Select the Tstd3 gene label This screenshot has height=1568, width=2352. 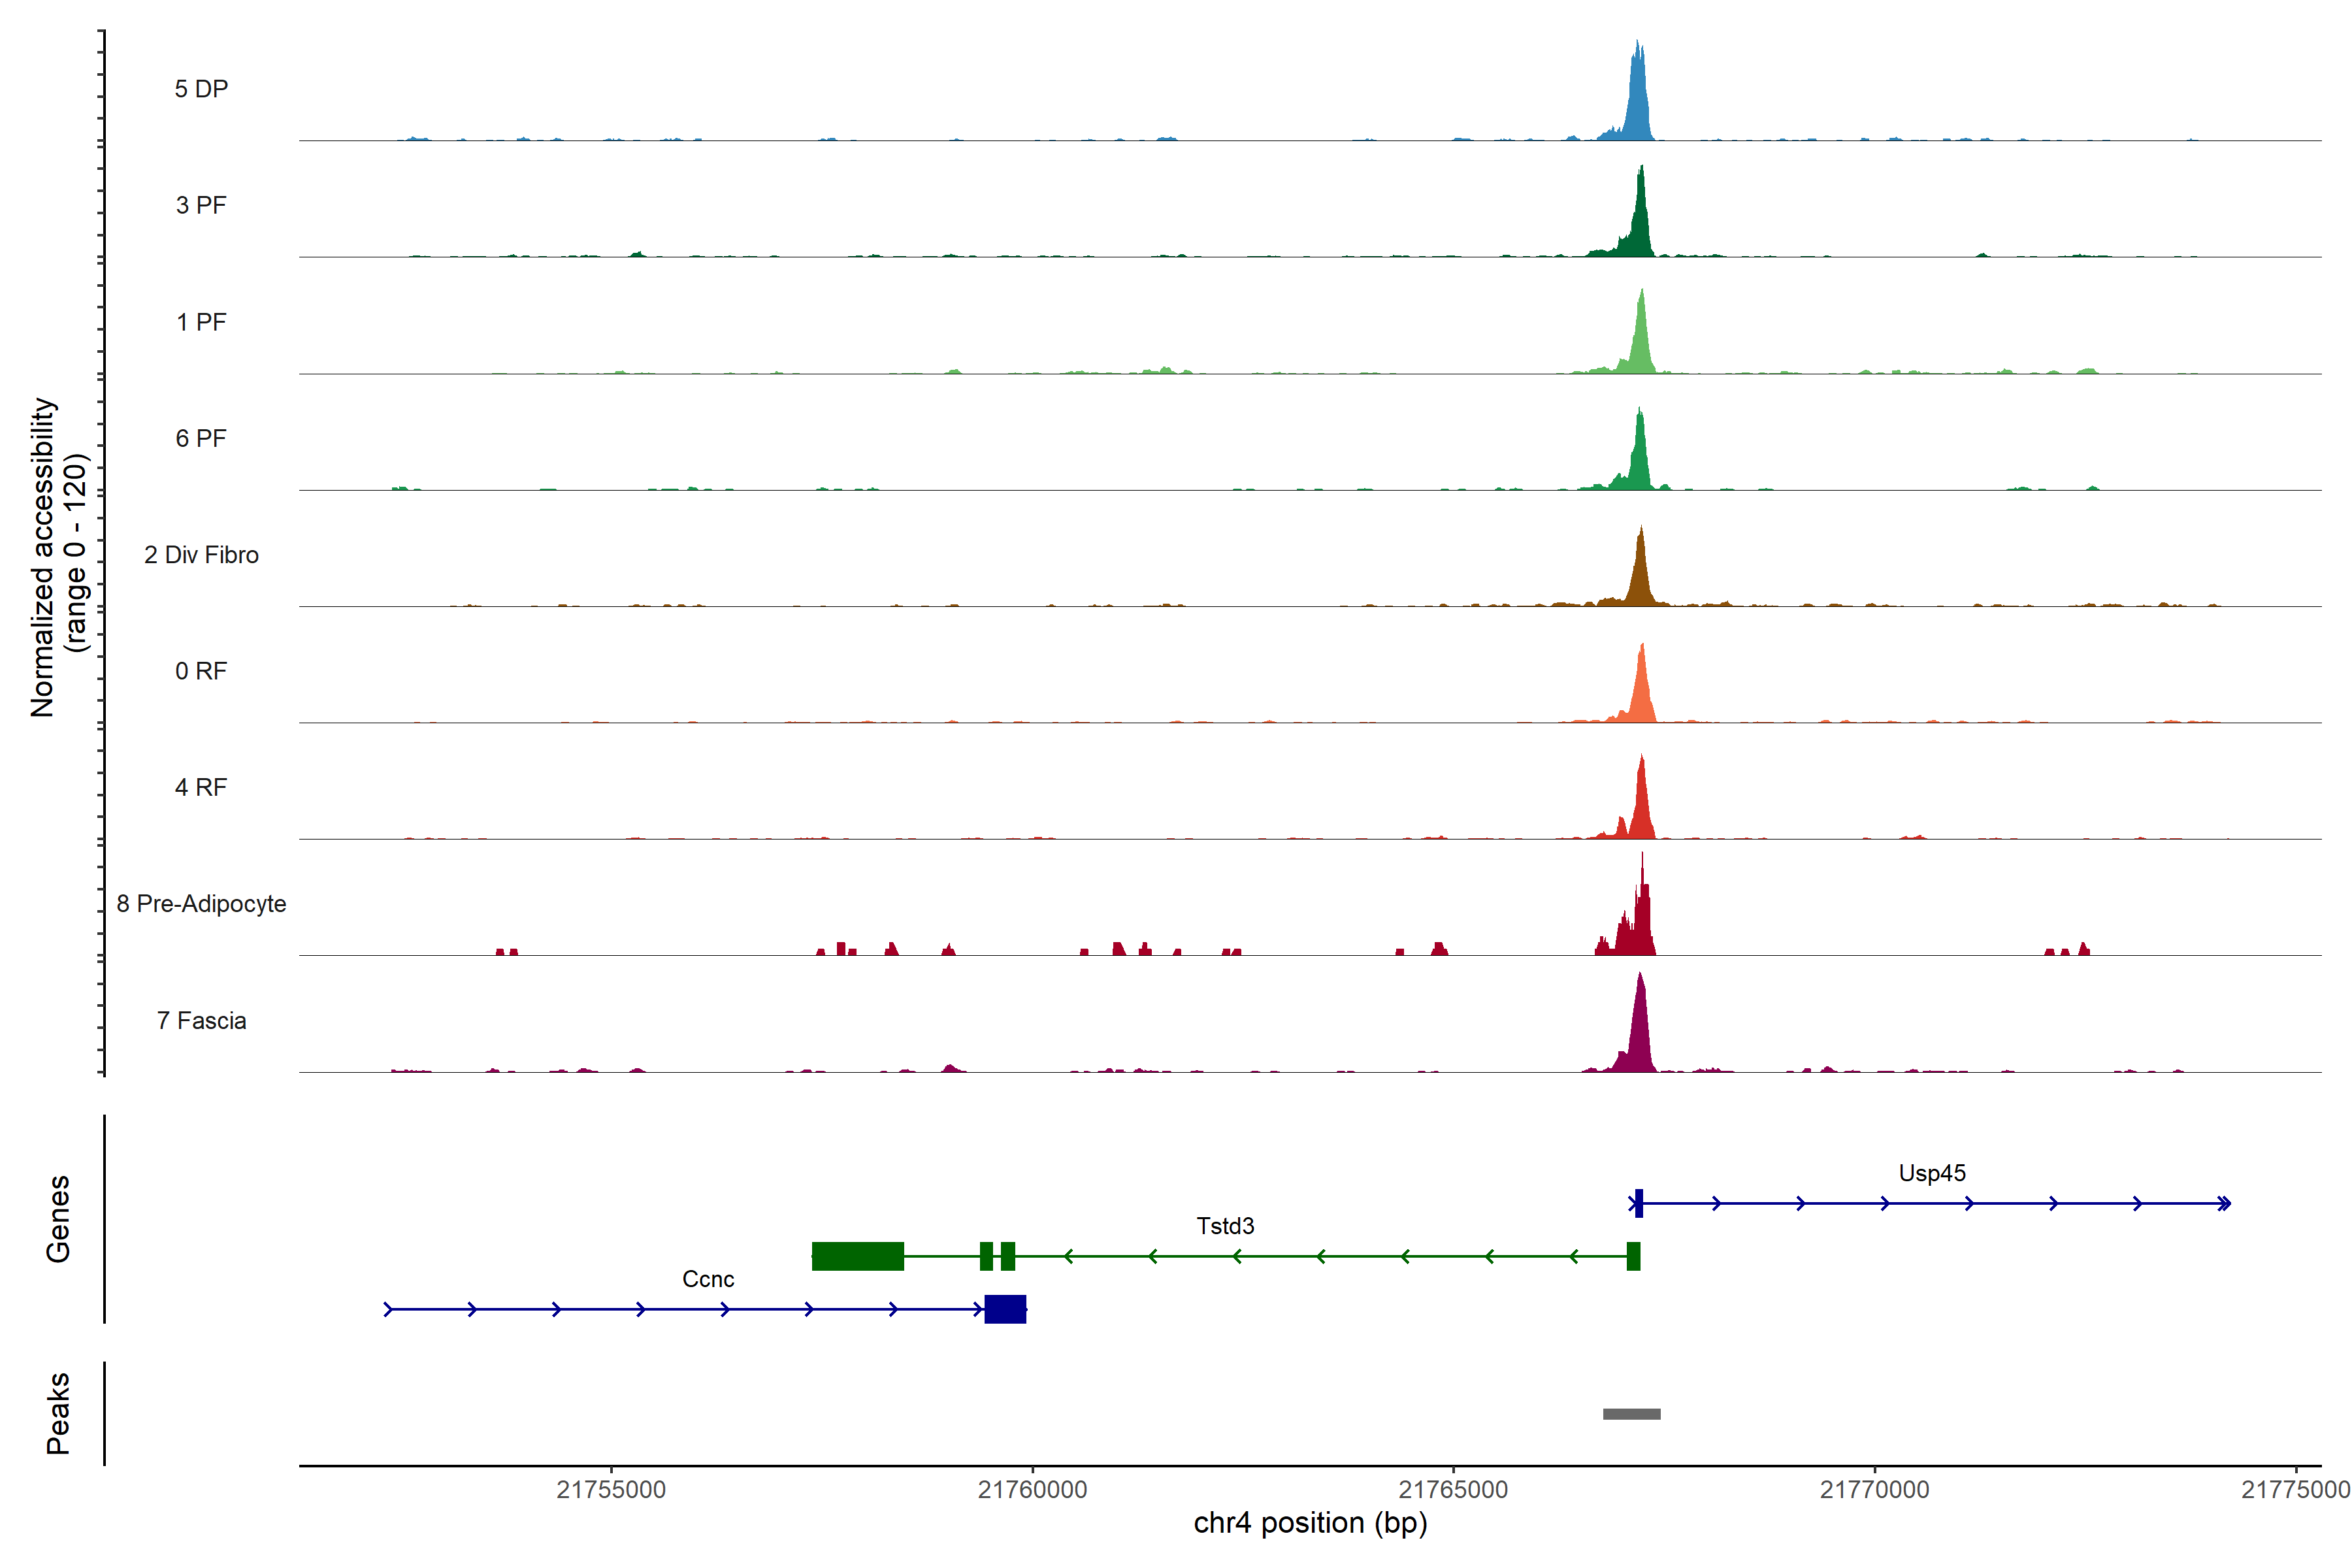point(1225,1226)
